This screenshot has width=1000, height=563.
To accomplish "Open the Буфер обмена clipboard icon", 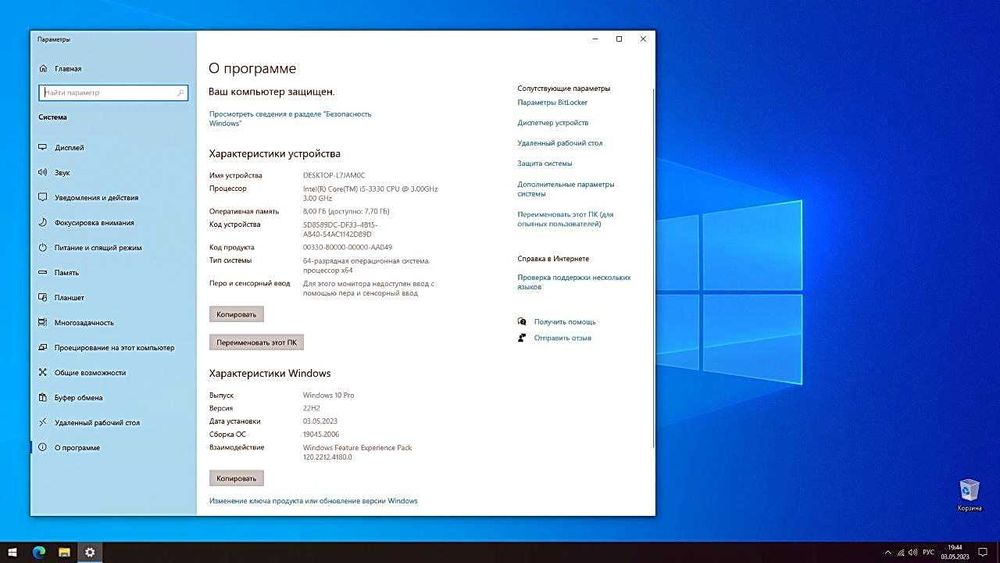I will point(43,397).
